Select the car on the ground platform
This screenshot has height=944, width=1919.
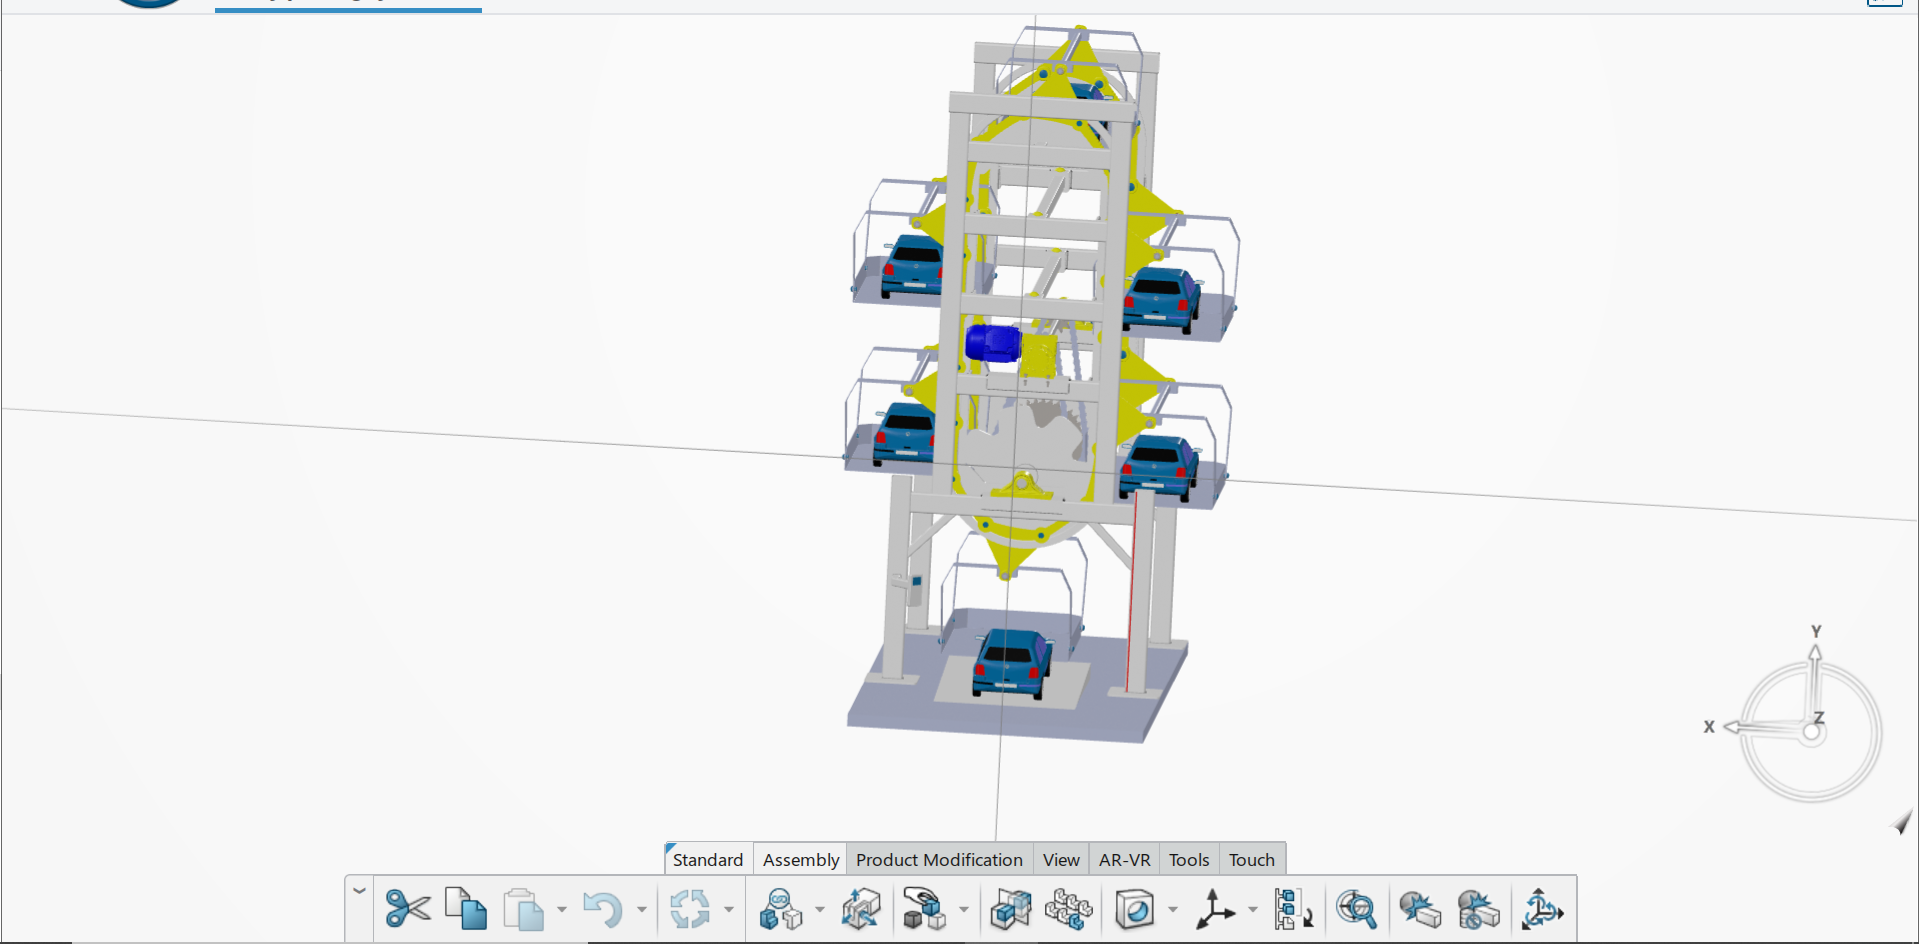pos(1011,663)
